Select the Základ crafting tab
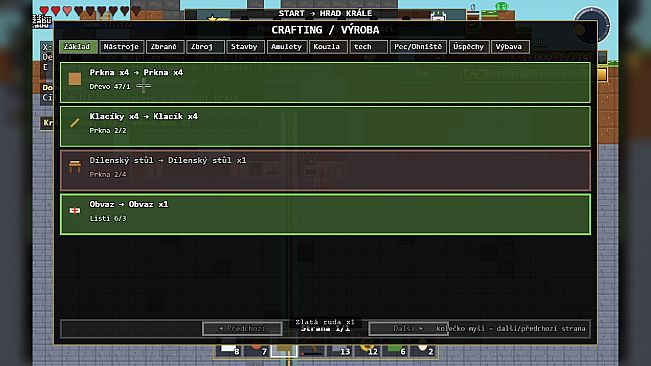 pos(78,47)
